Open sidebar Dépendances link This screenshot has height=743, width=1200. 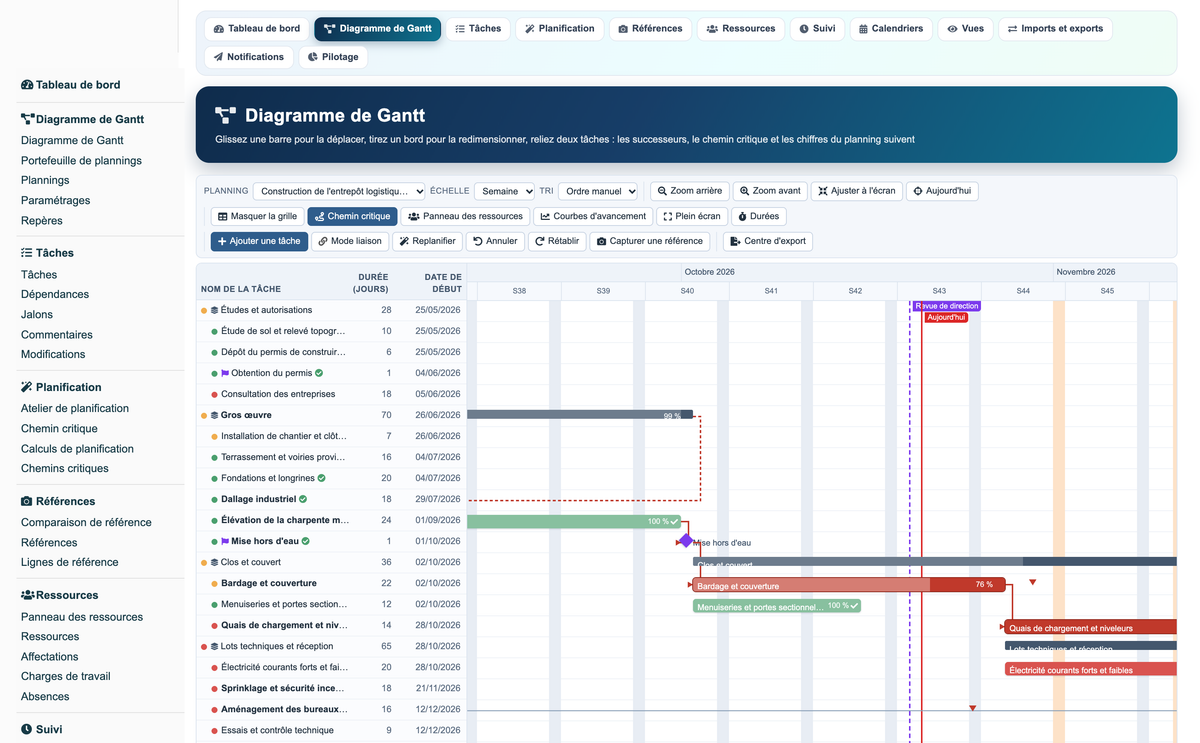coord(55,294)
